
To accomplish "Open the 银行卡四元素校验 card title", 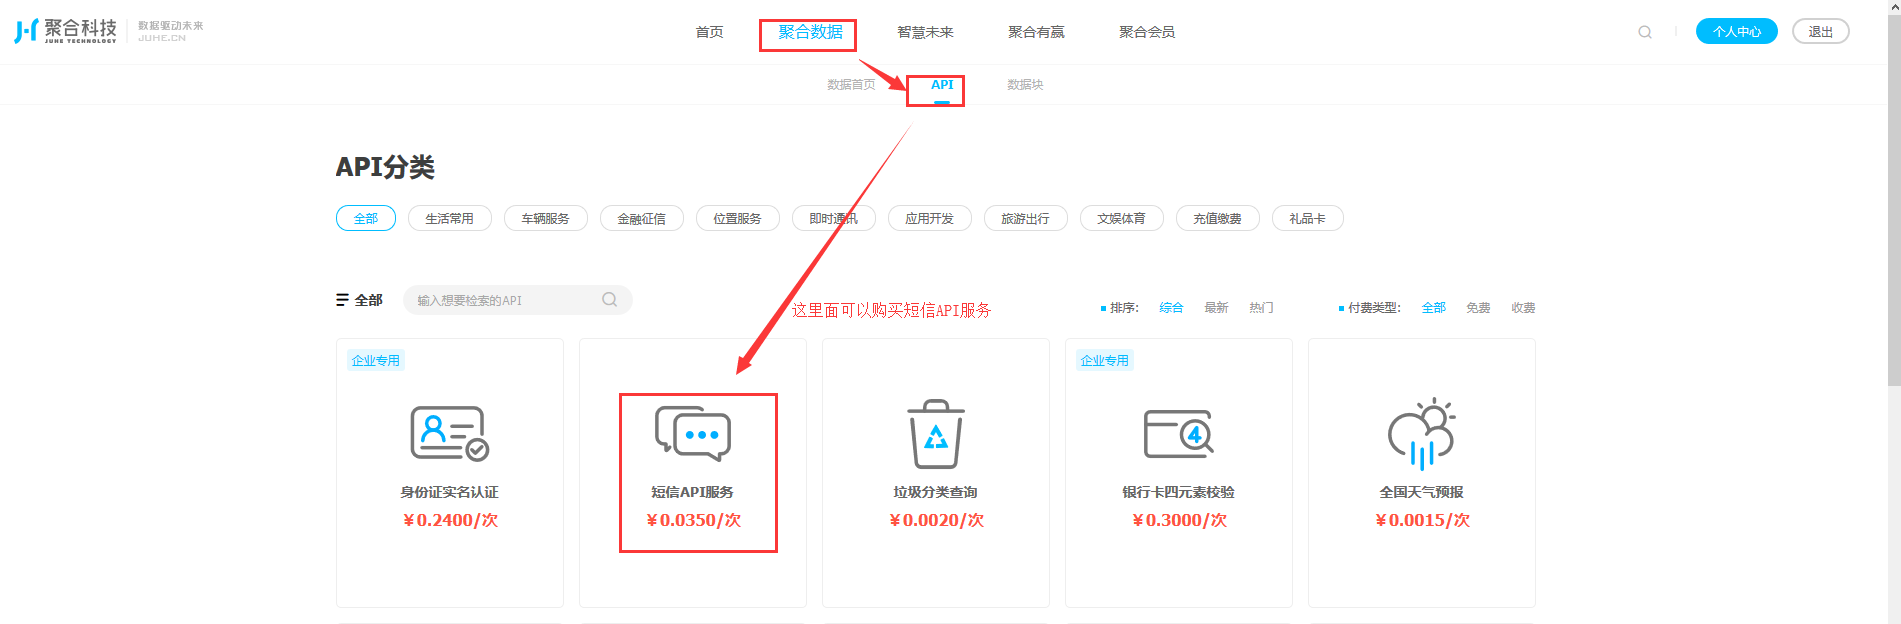I will click(1179, 492).
